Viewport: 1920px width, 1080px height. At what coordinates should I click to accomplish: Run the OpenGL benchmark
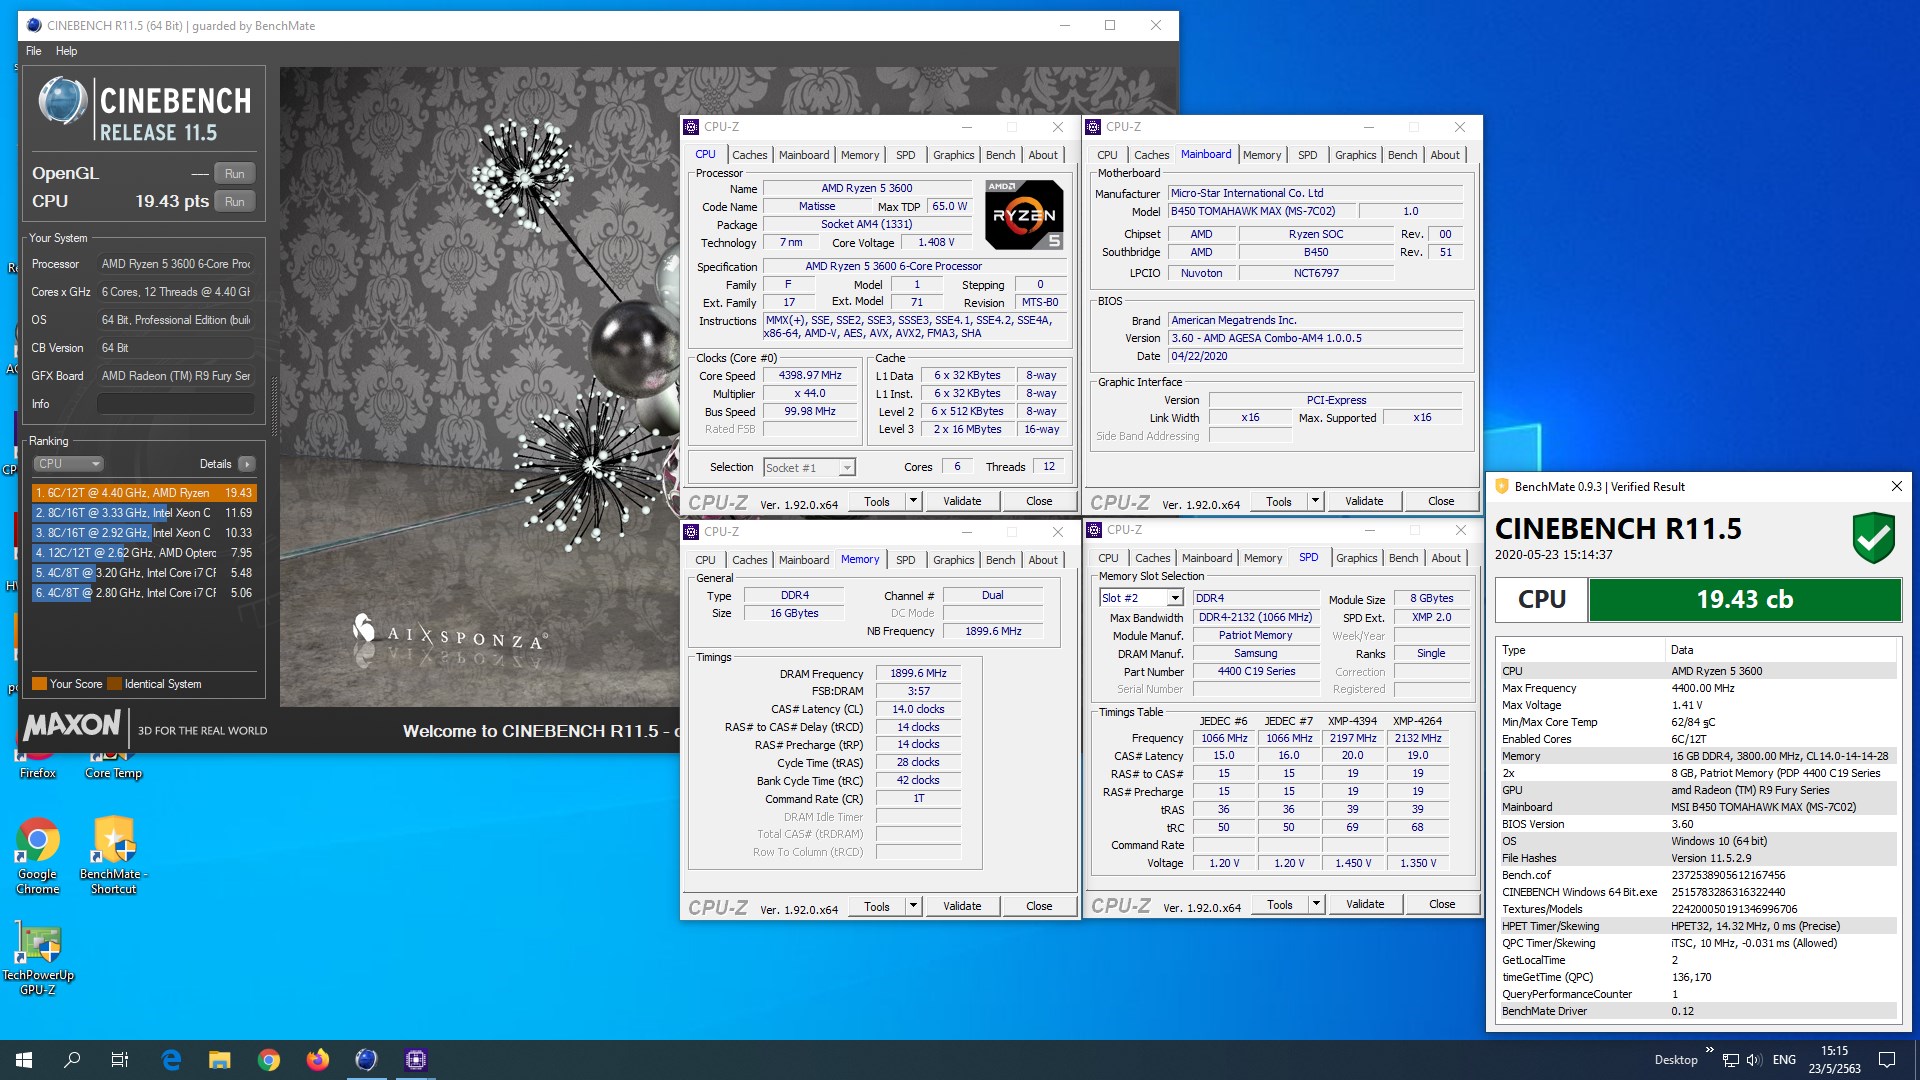pos(234,173)
